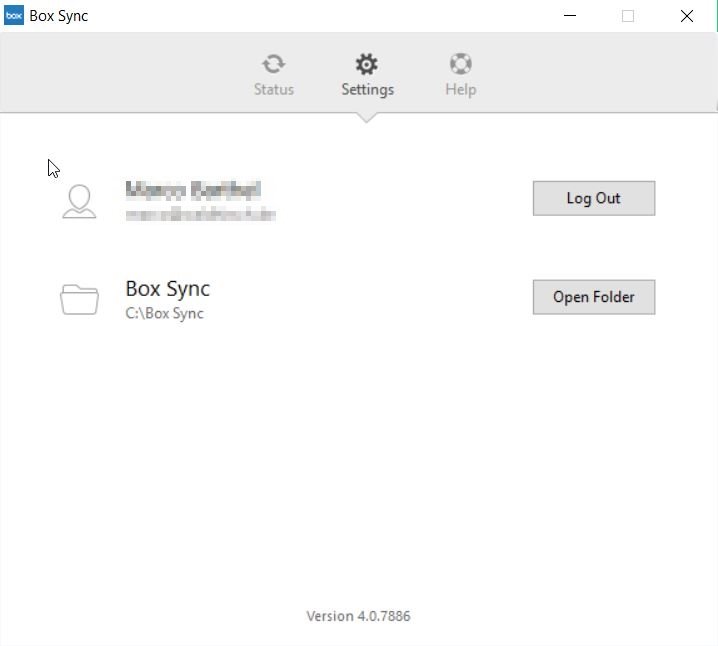Switch to the Status tab label
718x646 pixels.
(274, 89)
